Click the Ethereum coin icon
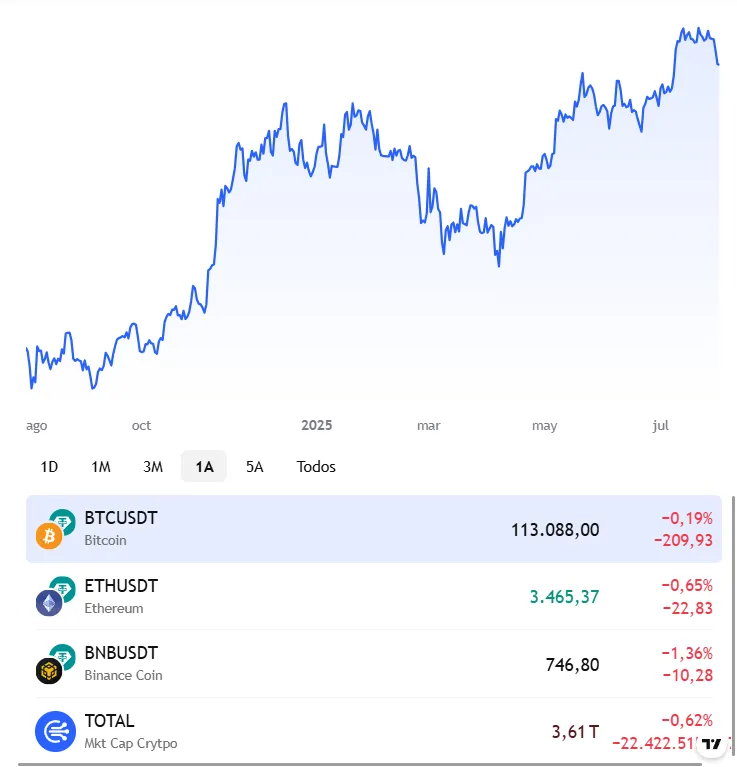737x767 pixels. pyautogui.click(x=48, y=604)
